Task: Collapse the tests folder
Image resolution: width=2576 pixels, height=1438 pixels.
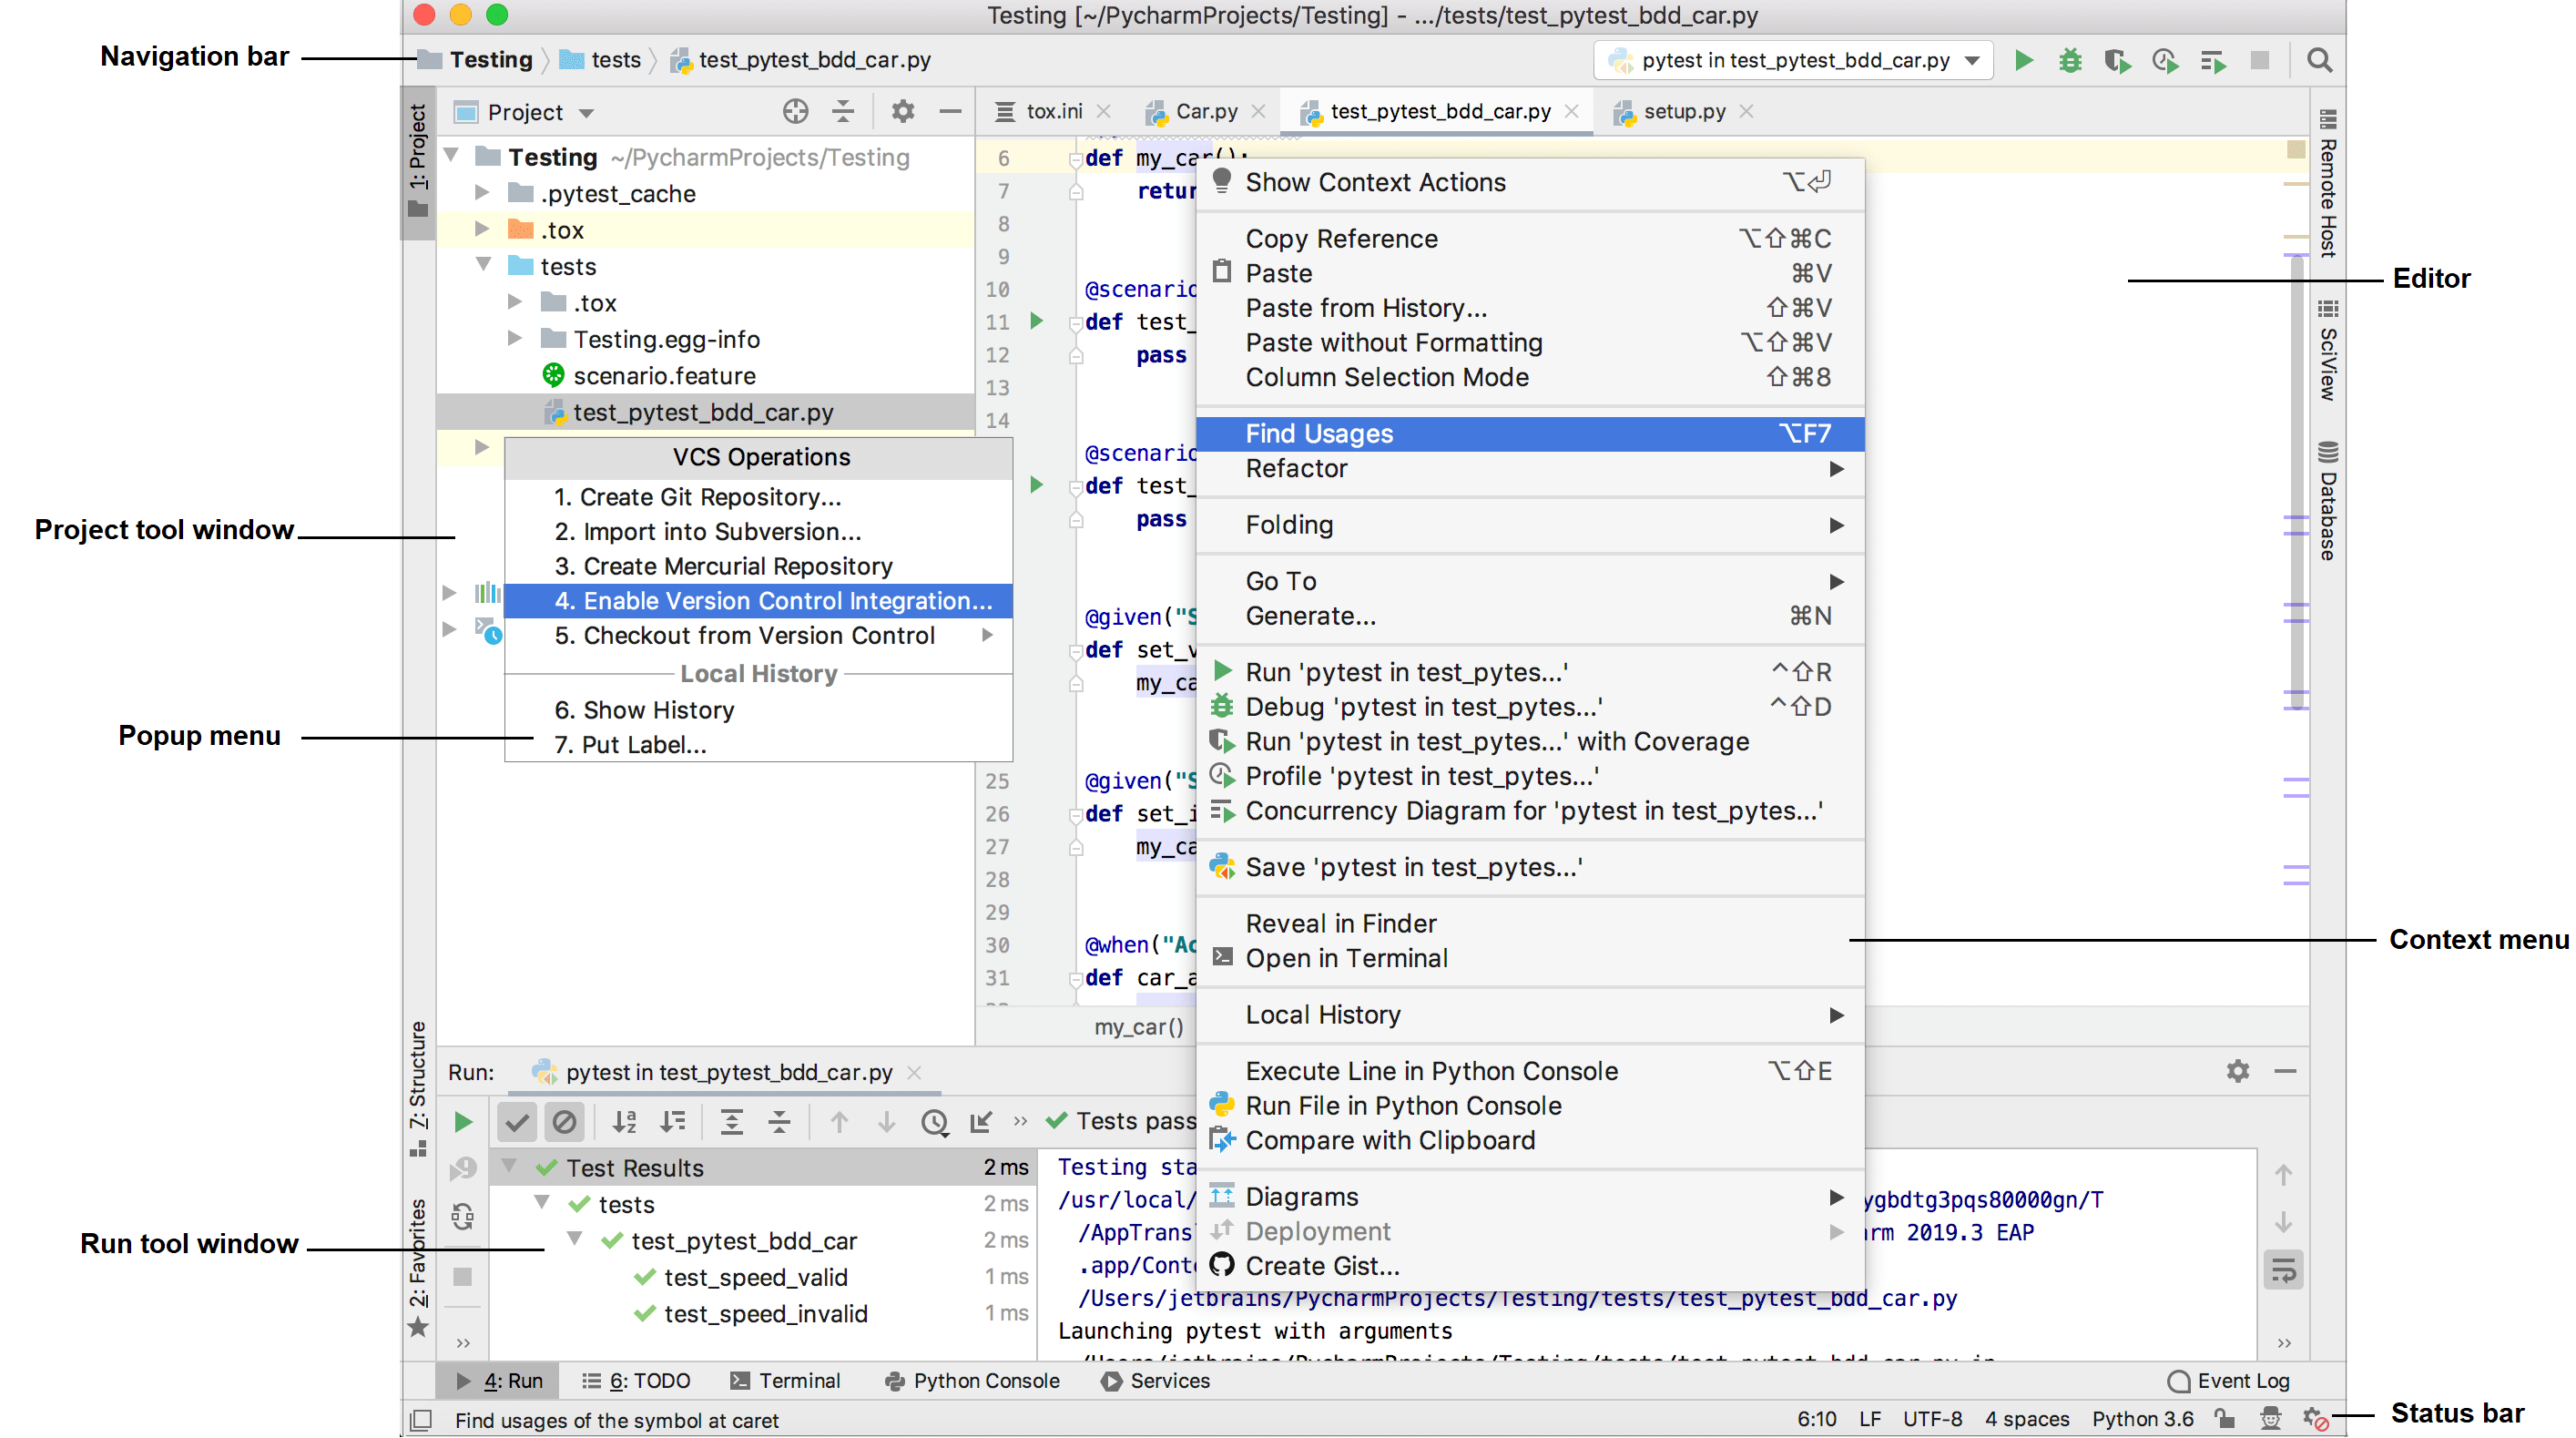Action: click(x=483, y=265)
